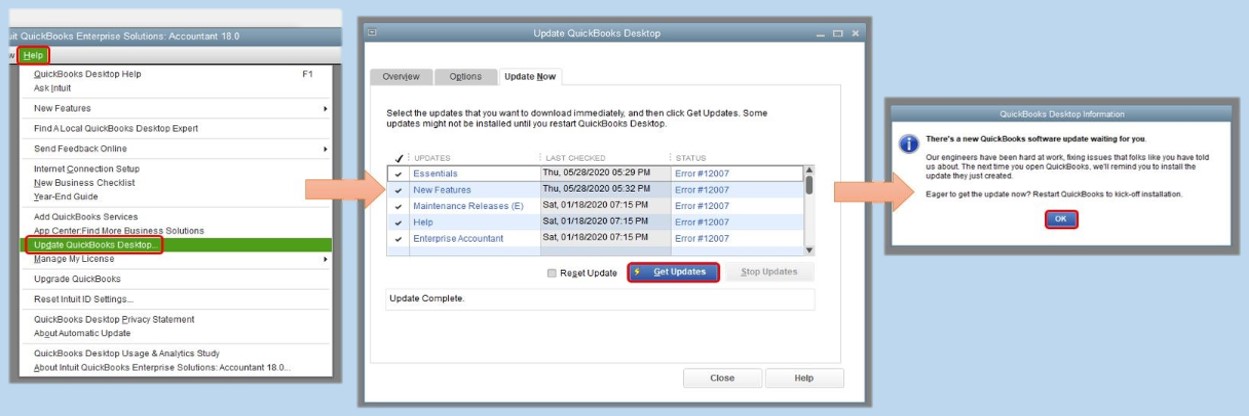1249x416 pixels.
Task: Select About Intuit QuickBooks Enterprise Solutions entry
Action: 175,367
